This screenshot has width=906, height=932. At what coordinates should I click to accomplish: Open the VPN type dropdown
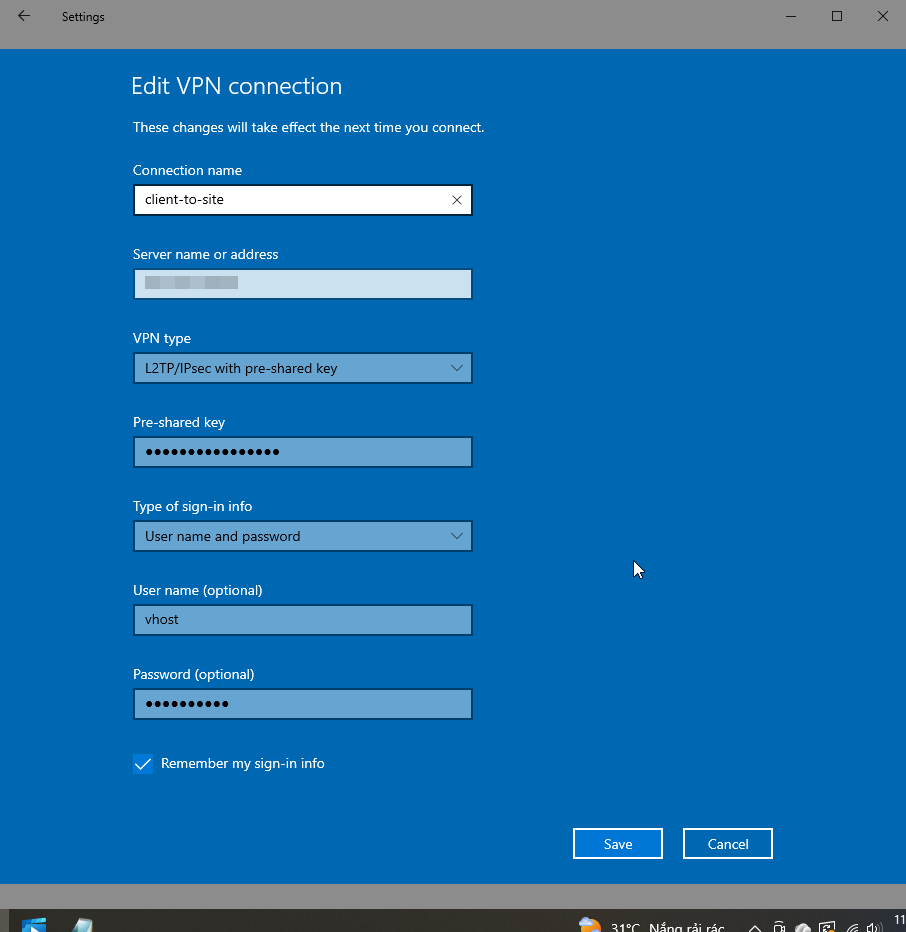pyautogui.click(x=302, y=368)
